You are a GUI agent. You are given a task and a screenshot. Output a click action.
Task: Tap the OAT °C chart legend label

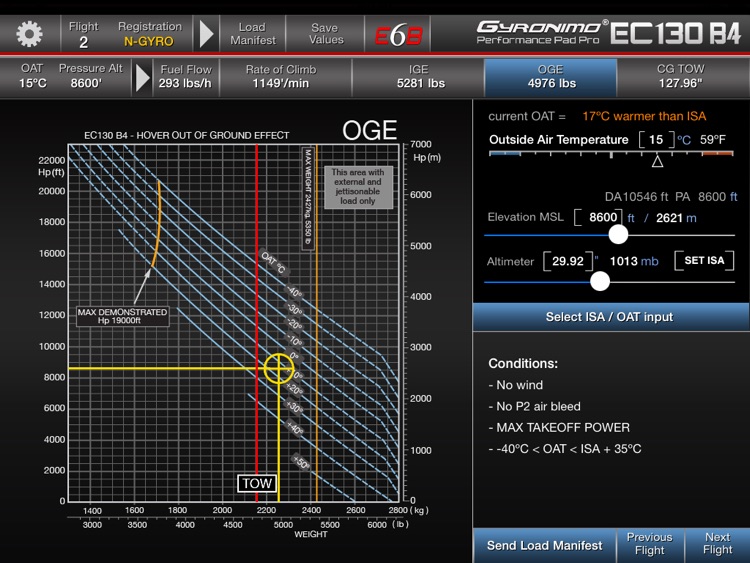point(273,262)
